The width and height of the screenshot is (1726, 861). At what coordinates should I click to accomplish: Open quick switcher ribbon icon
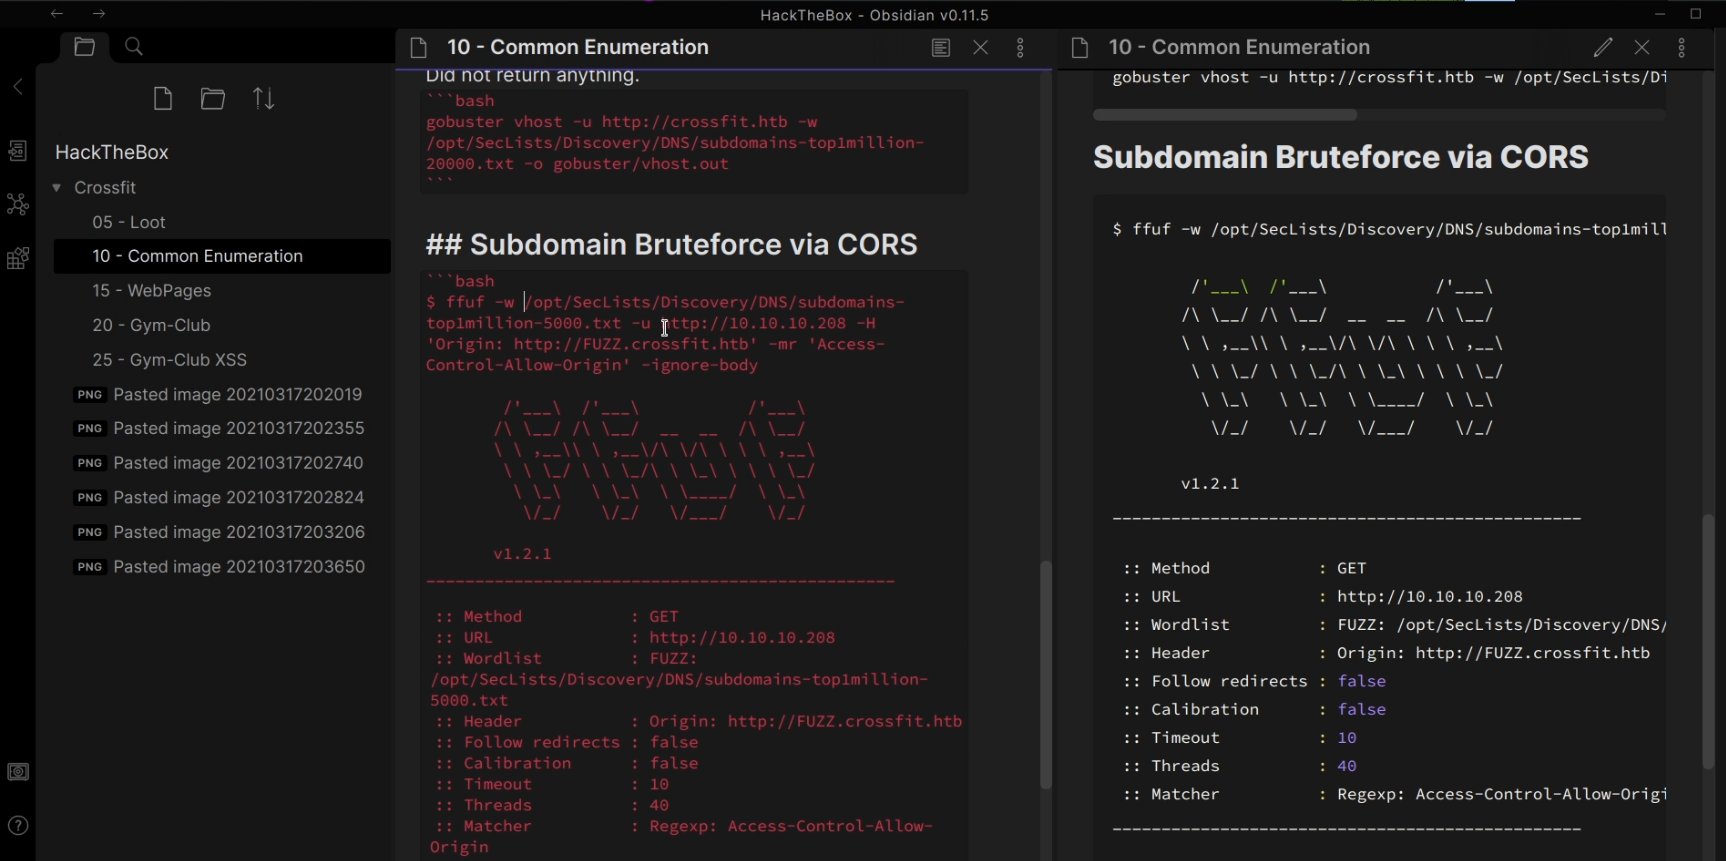[18, 151]
